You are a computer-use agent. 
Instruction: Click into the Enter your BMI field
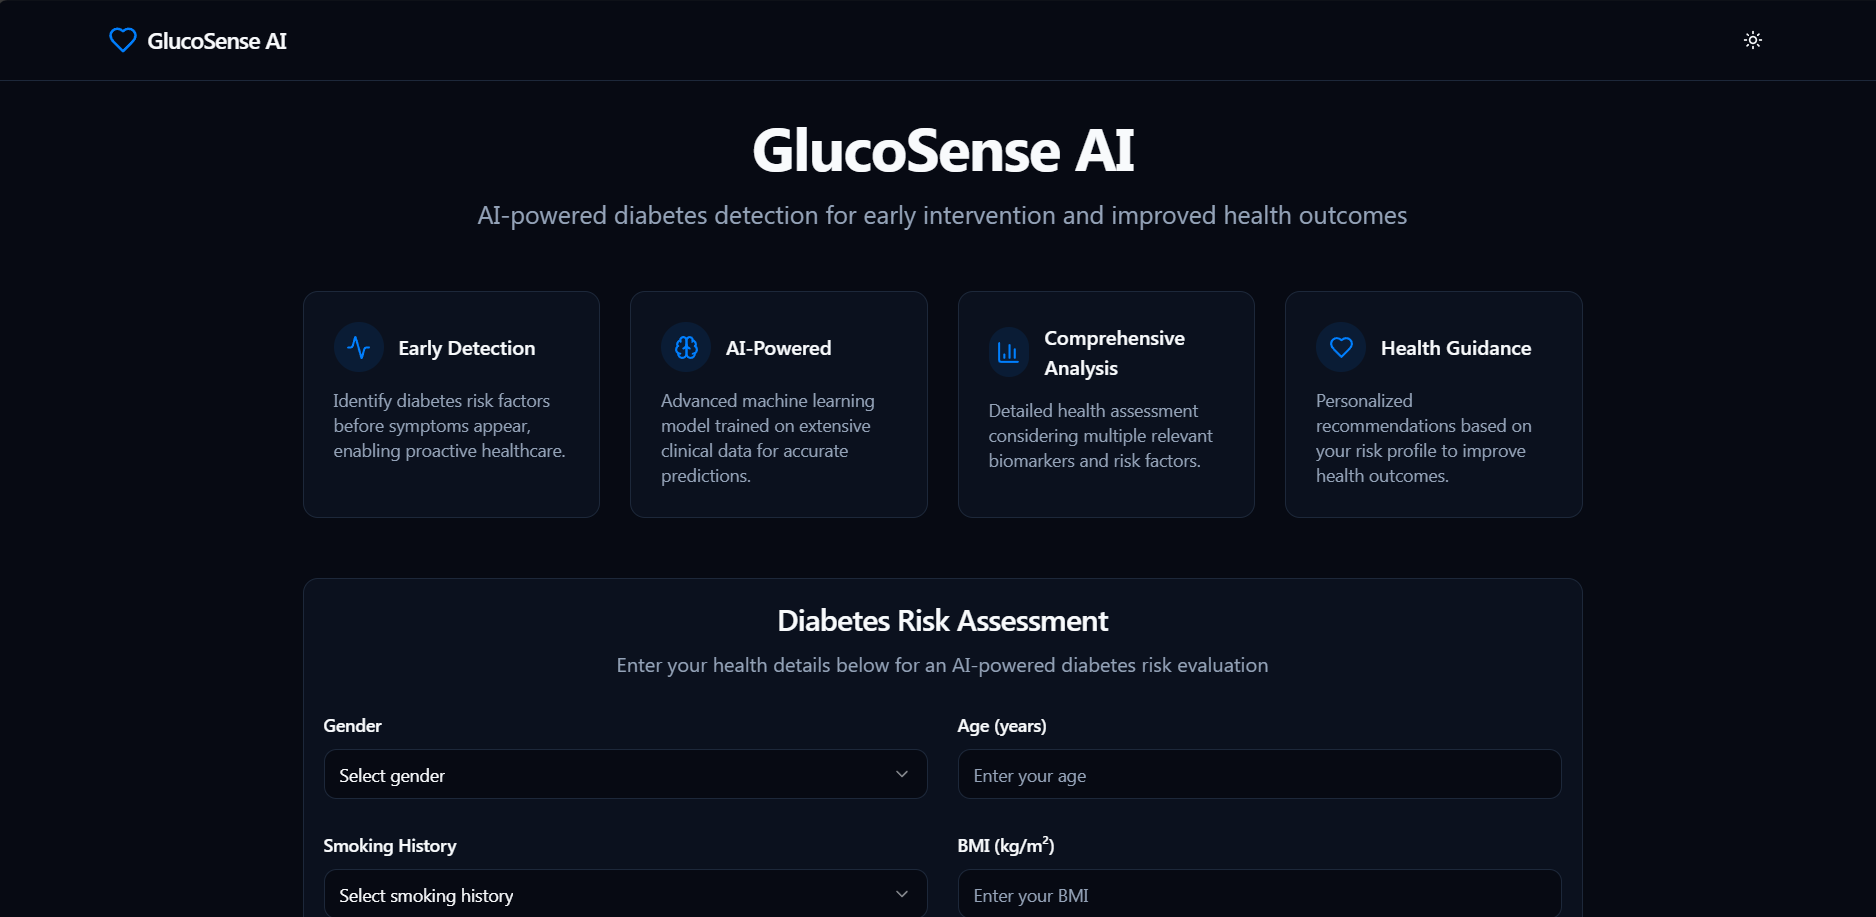pyautogui.click(x=1259, y=895)
